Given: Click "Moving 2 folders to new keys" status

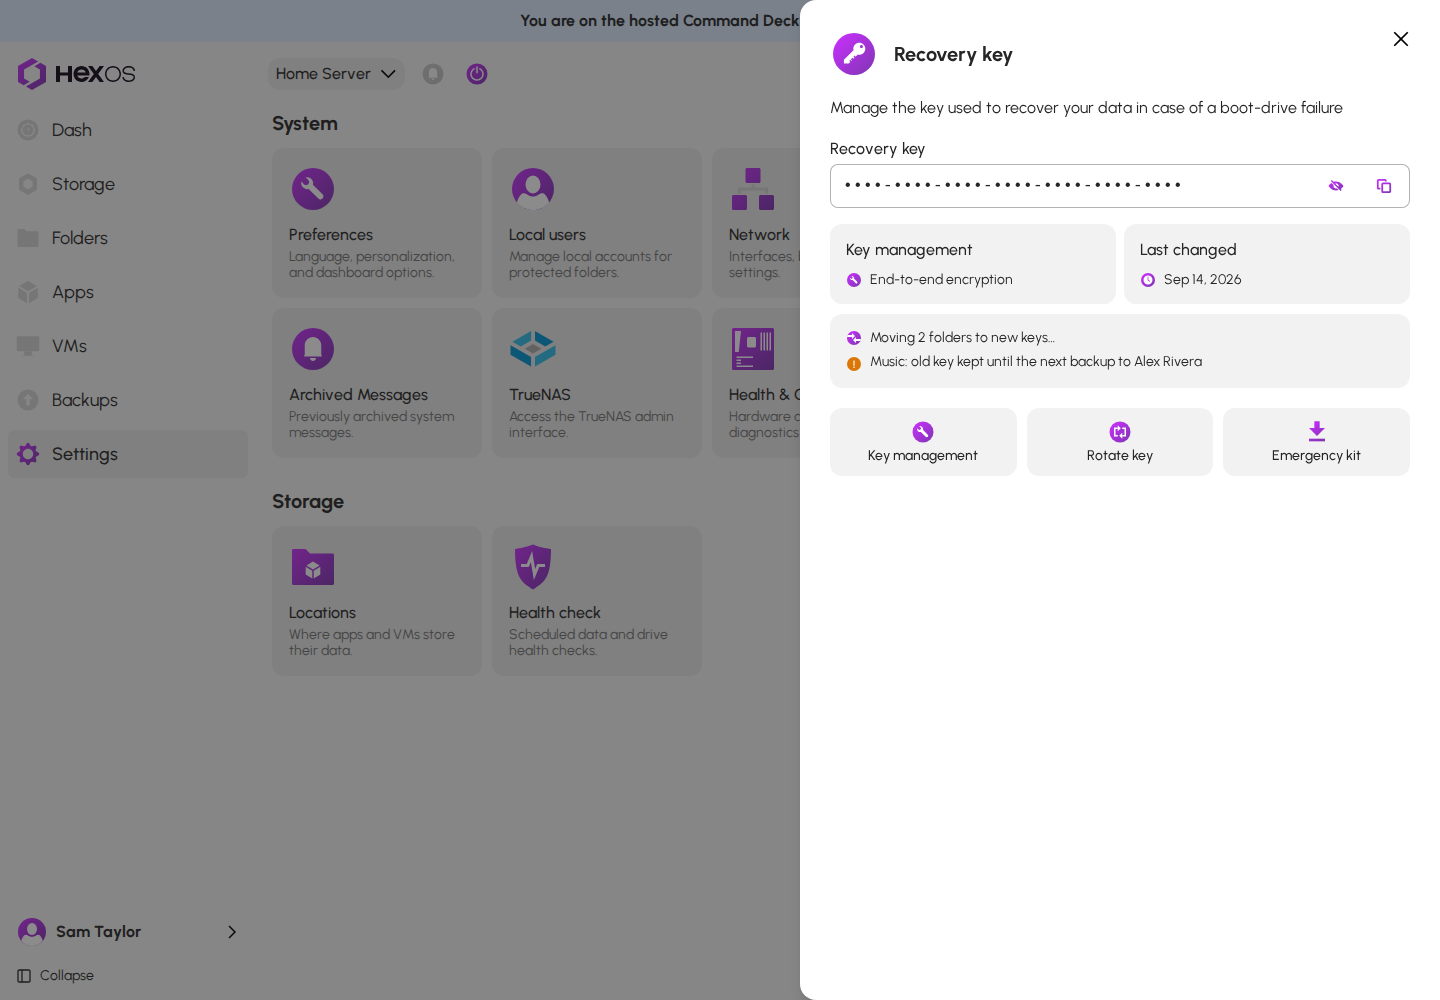Looking at the screenshot, I should (x=962, y=338).
